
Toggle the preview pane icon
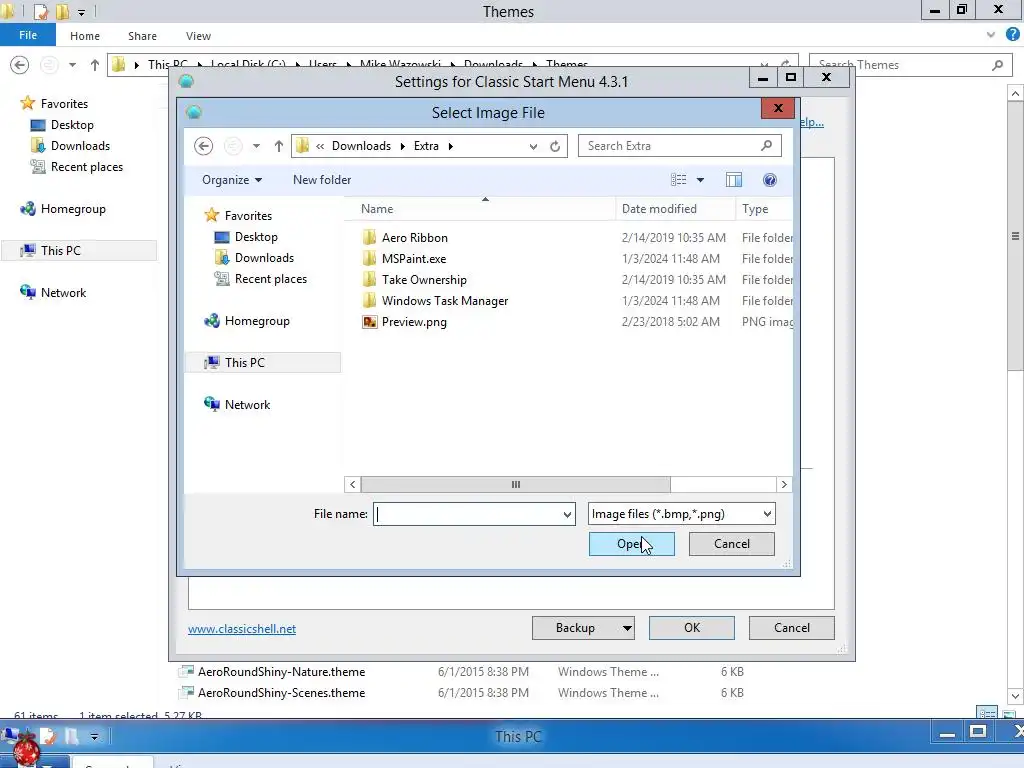(x=734, y=180)
